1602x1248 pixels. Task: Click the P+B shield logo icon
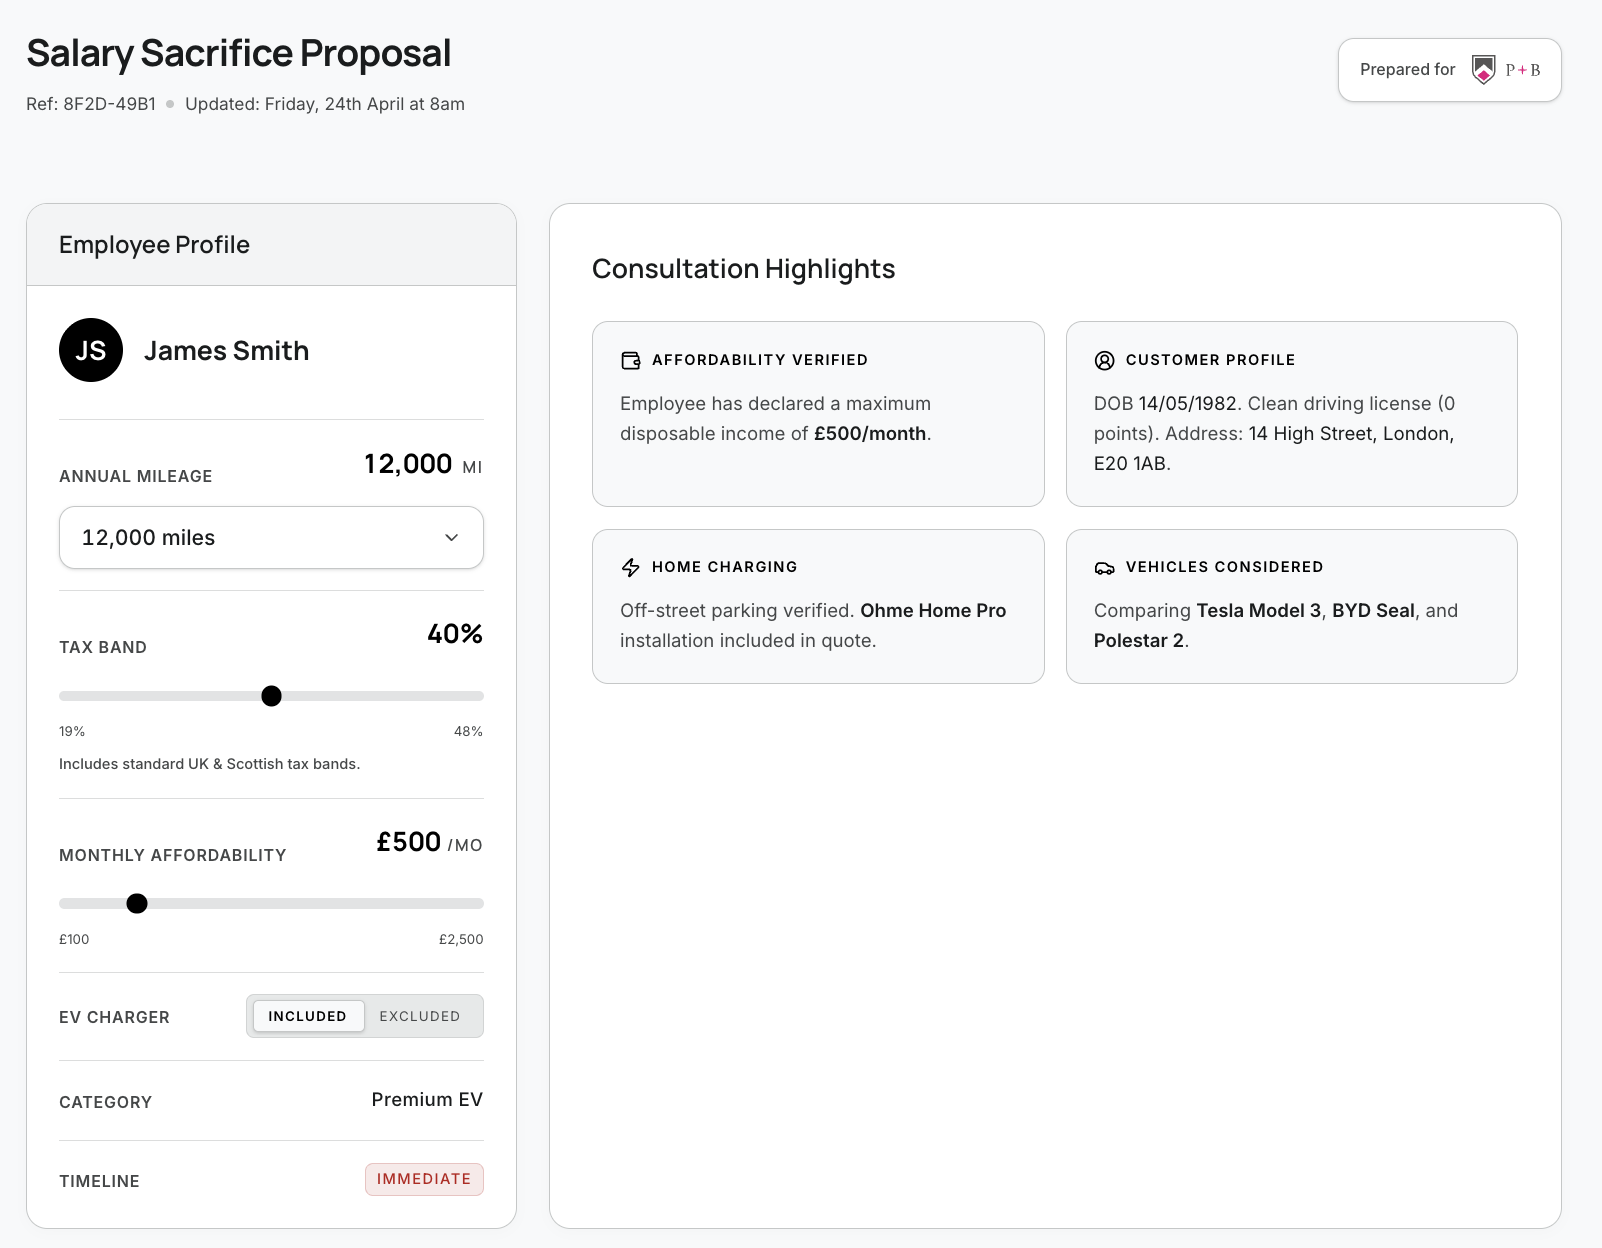pyautogui.click(x=1483, y=70)
